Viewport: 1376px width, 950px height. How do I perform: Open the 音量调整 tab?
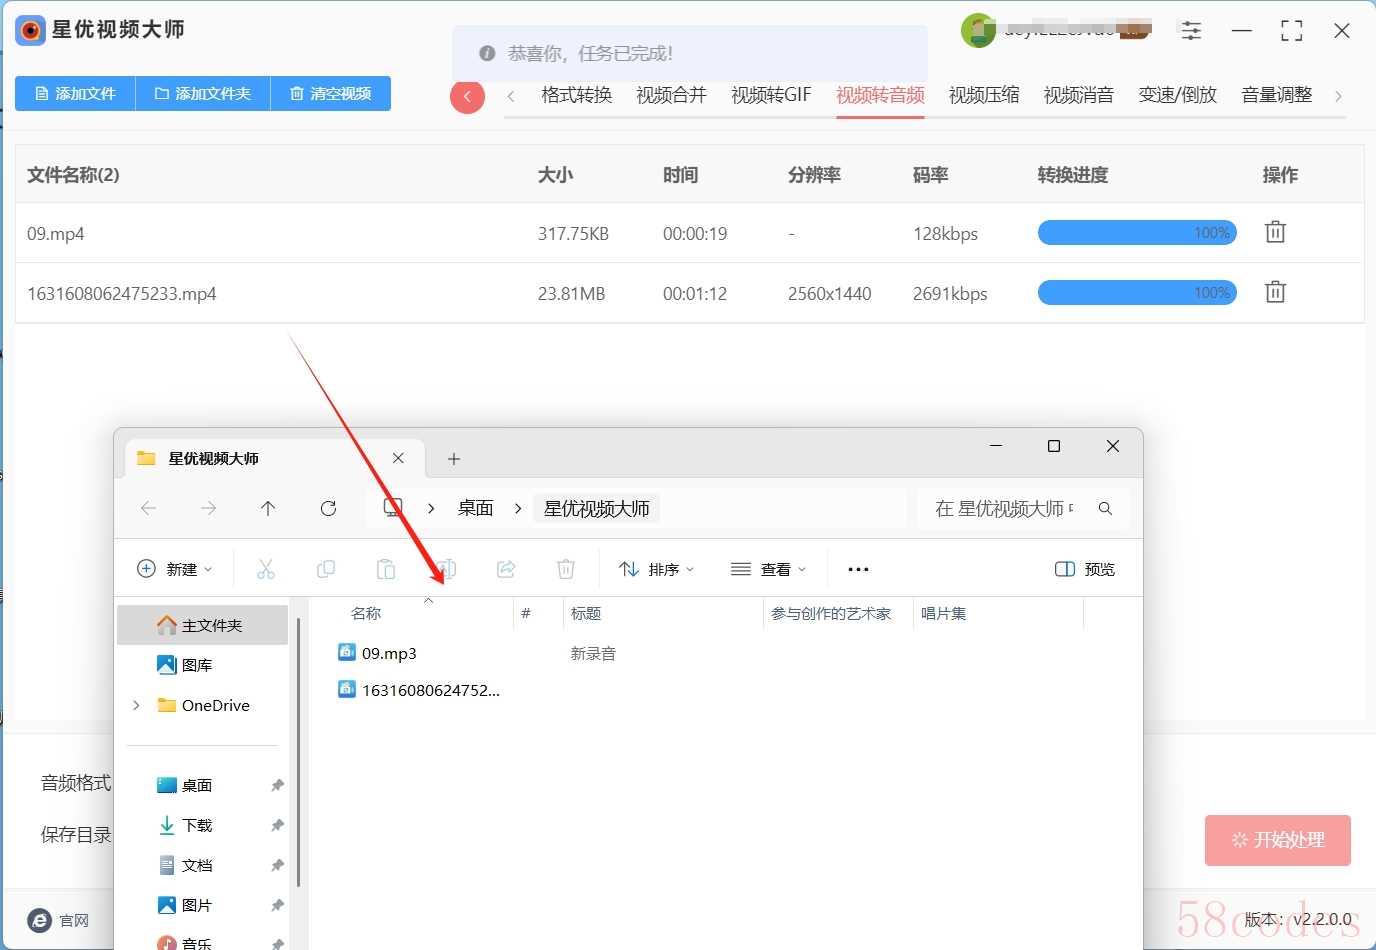pyautogui.click(x=1277, y=95)
